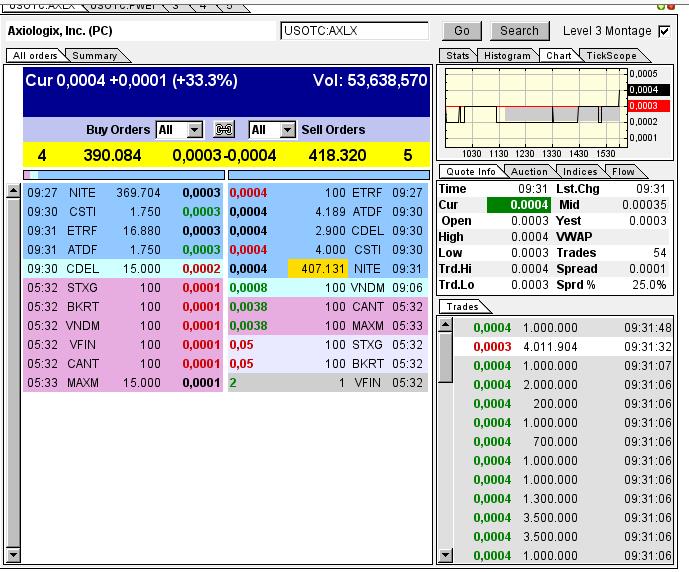This screenshot has height=572, width=689.
Task: Open the Flow tab
Action: point(623,172)
